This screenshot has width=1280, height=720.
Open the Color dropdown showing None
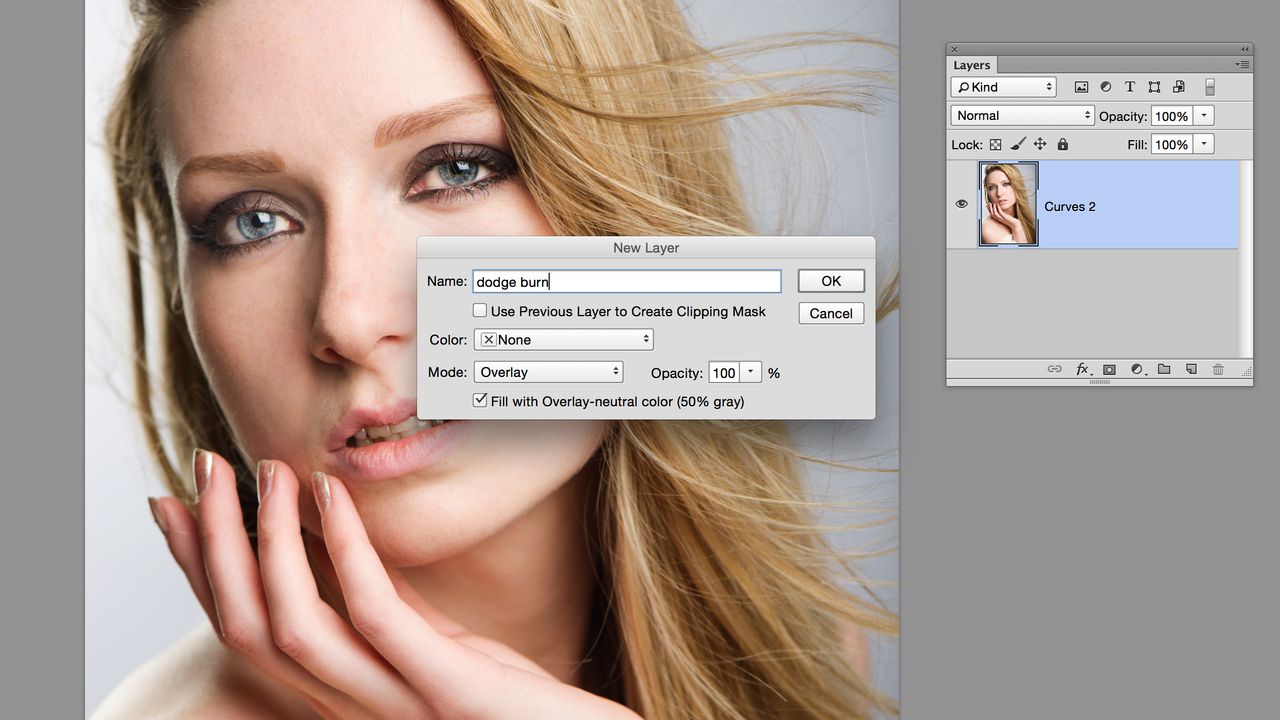click(x=564, y=340)
